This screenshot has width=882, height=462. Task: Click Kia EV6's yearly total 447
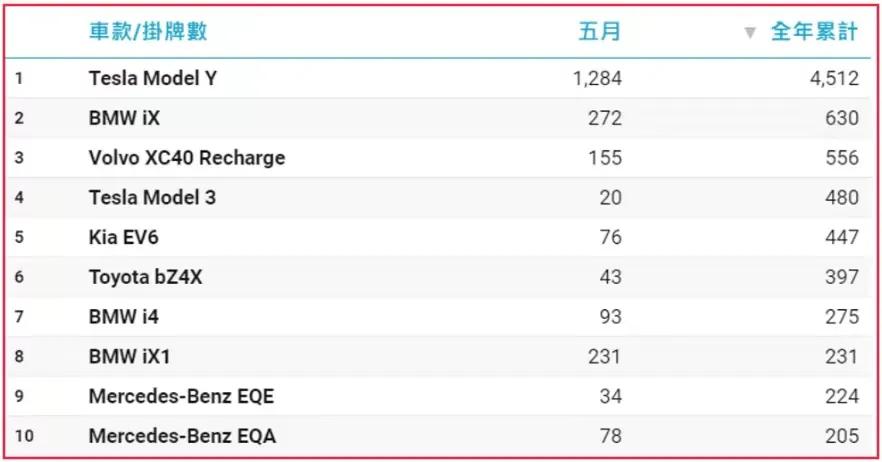pyautogui.click(x=842, y=237)
